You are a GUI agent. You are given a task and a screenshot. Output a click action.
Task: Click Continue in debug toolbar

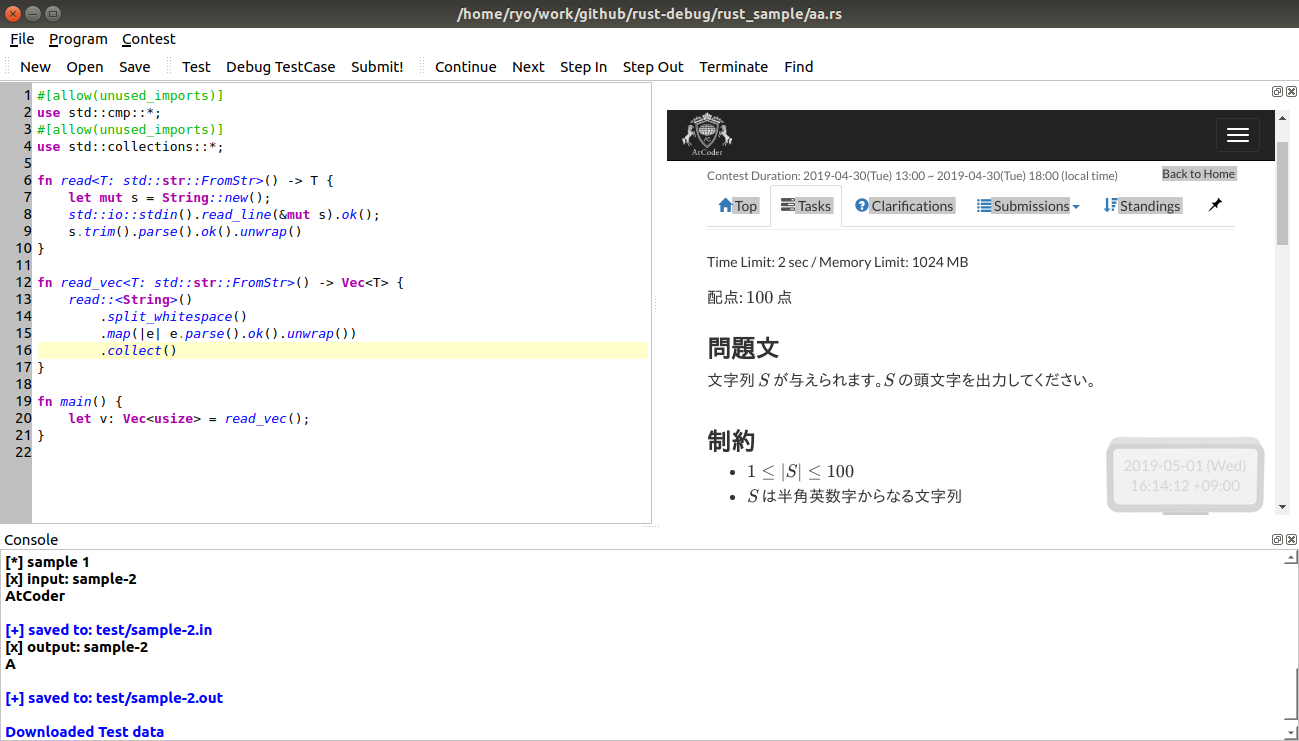click(x=466, y=67)
